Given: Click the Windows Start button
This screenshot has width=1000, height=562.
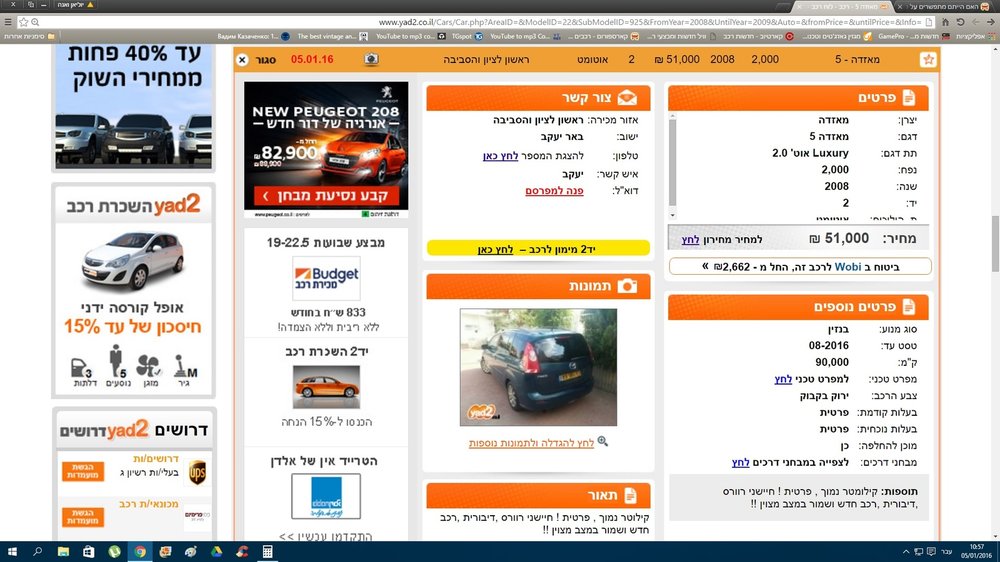Looking at the screenshot, I should (12, 552).
